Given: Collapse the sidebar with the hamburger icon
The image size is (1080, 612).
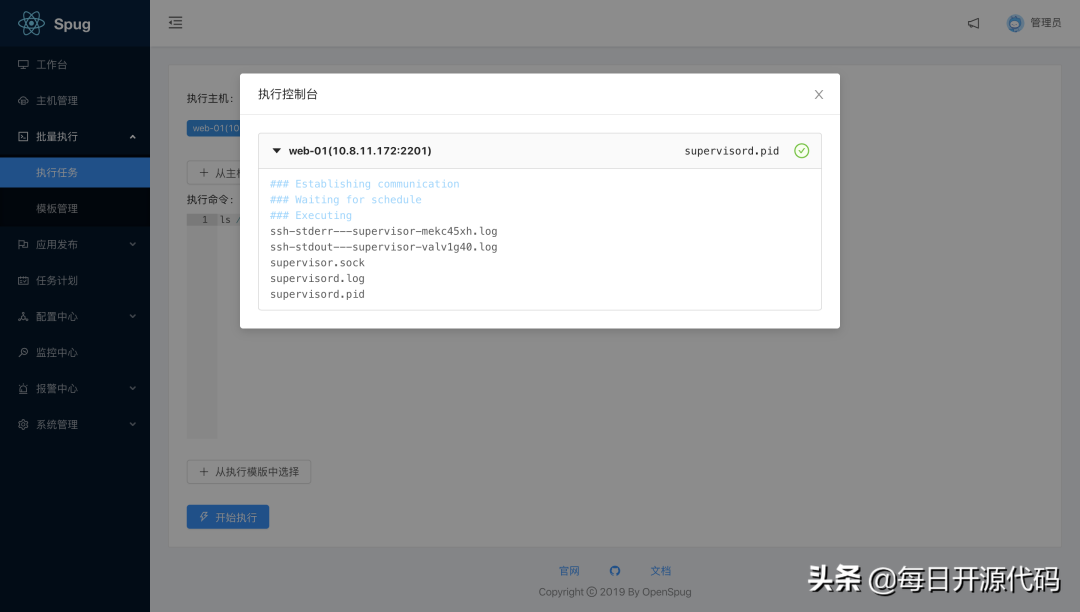Looking at the screenshot, I should point(176,22).
